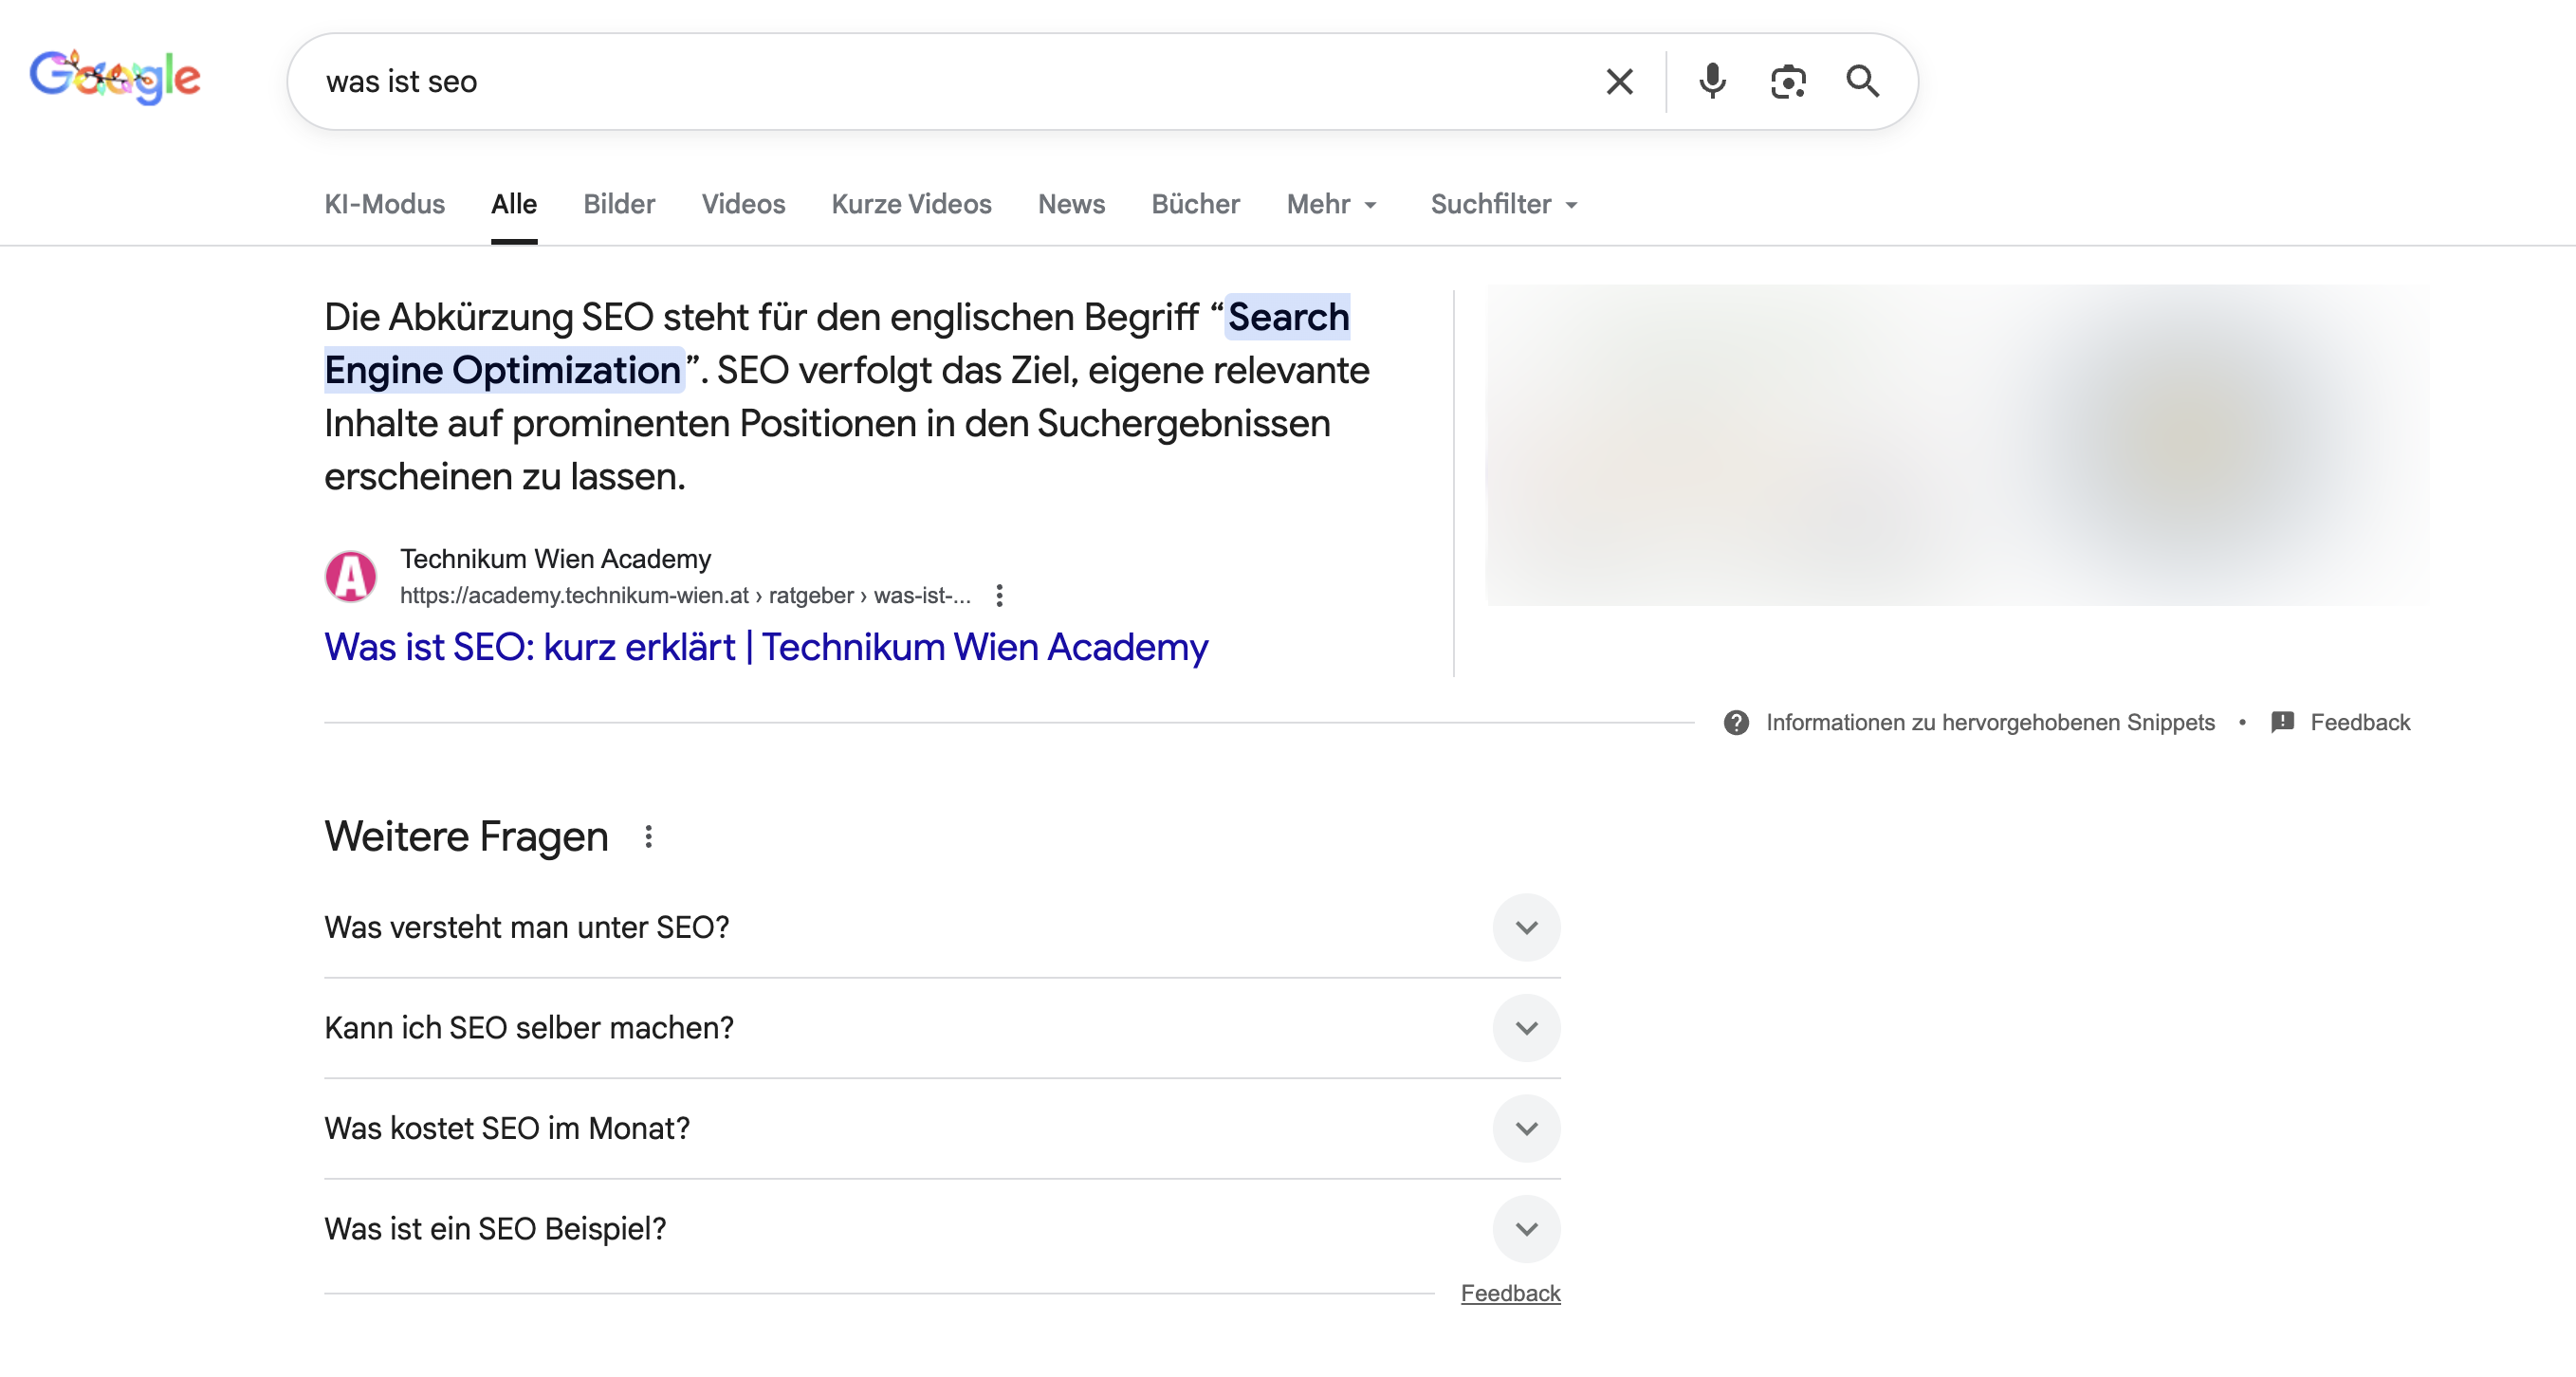Expand the question Was kostet SEO im Monat?
2576x1377 pixels.
(x=1526, y=1129)
